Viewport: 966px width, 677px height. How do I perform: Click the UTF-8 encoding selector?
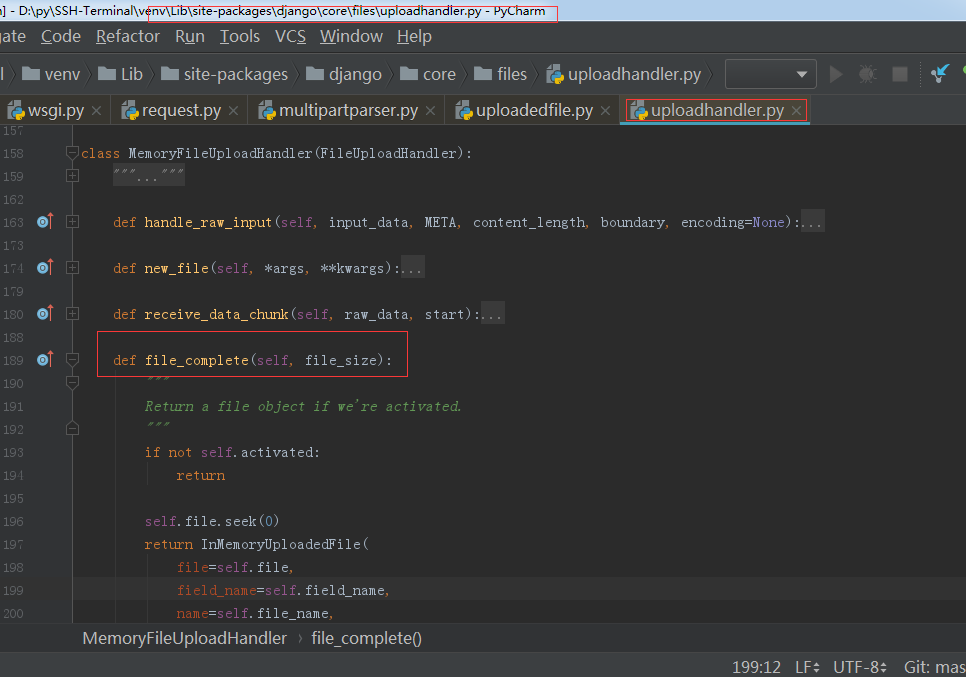click(860, 667)
